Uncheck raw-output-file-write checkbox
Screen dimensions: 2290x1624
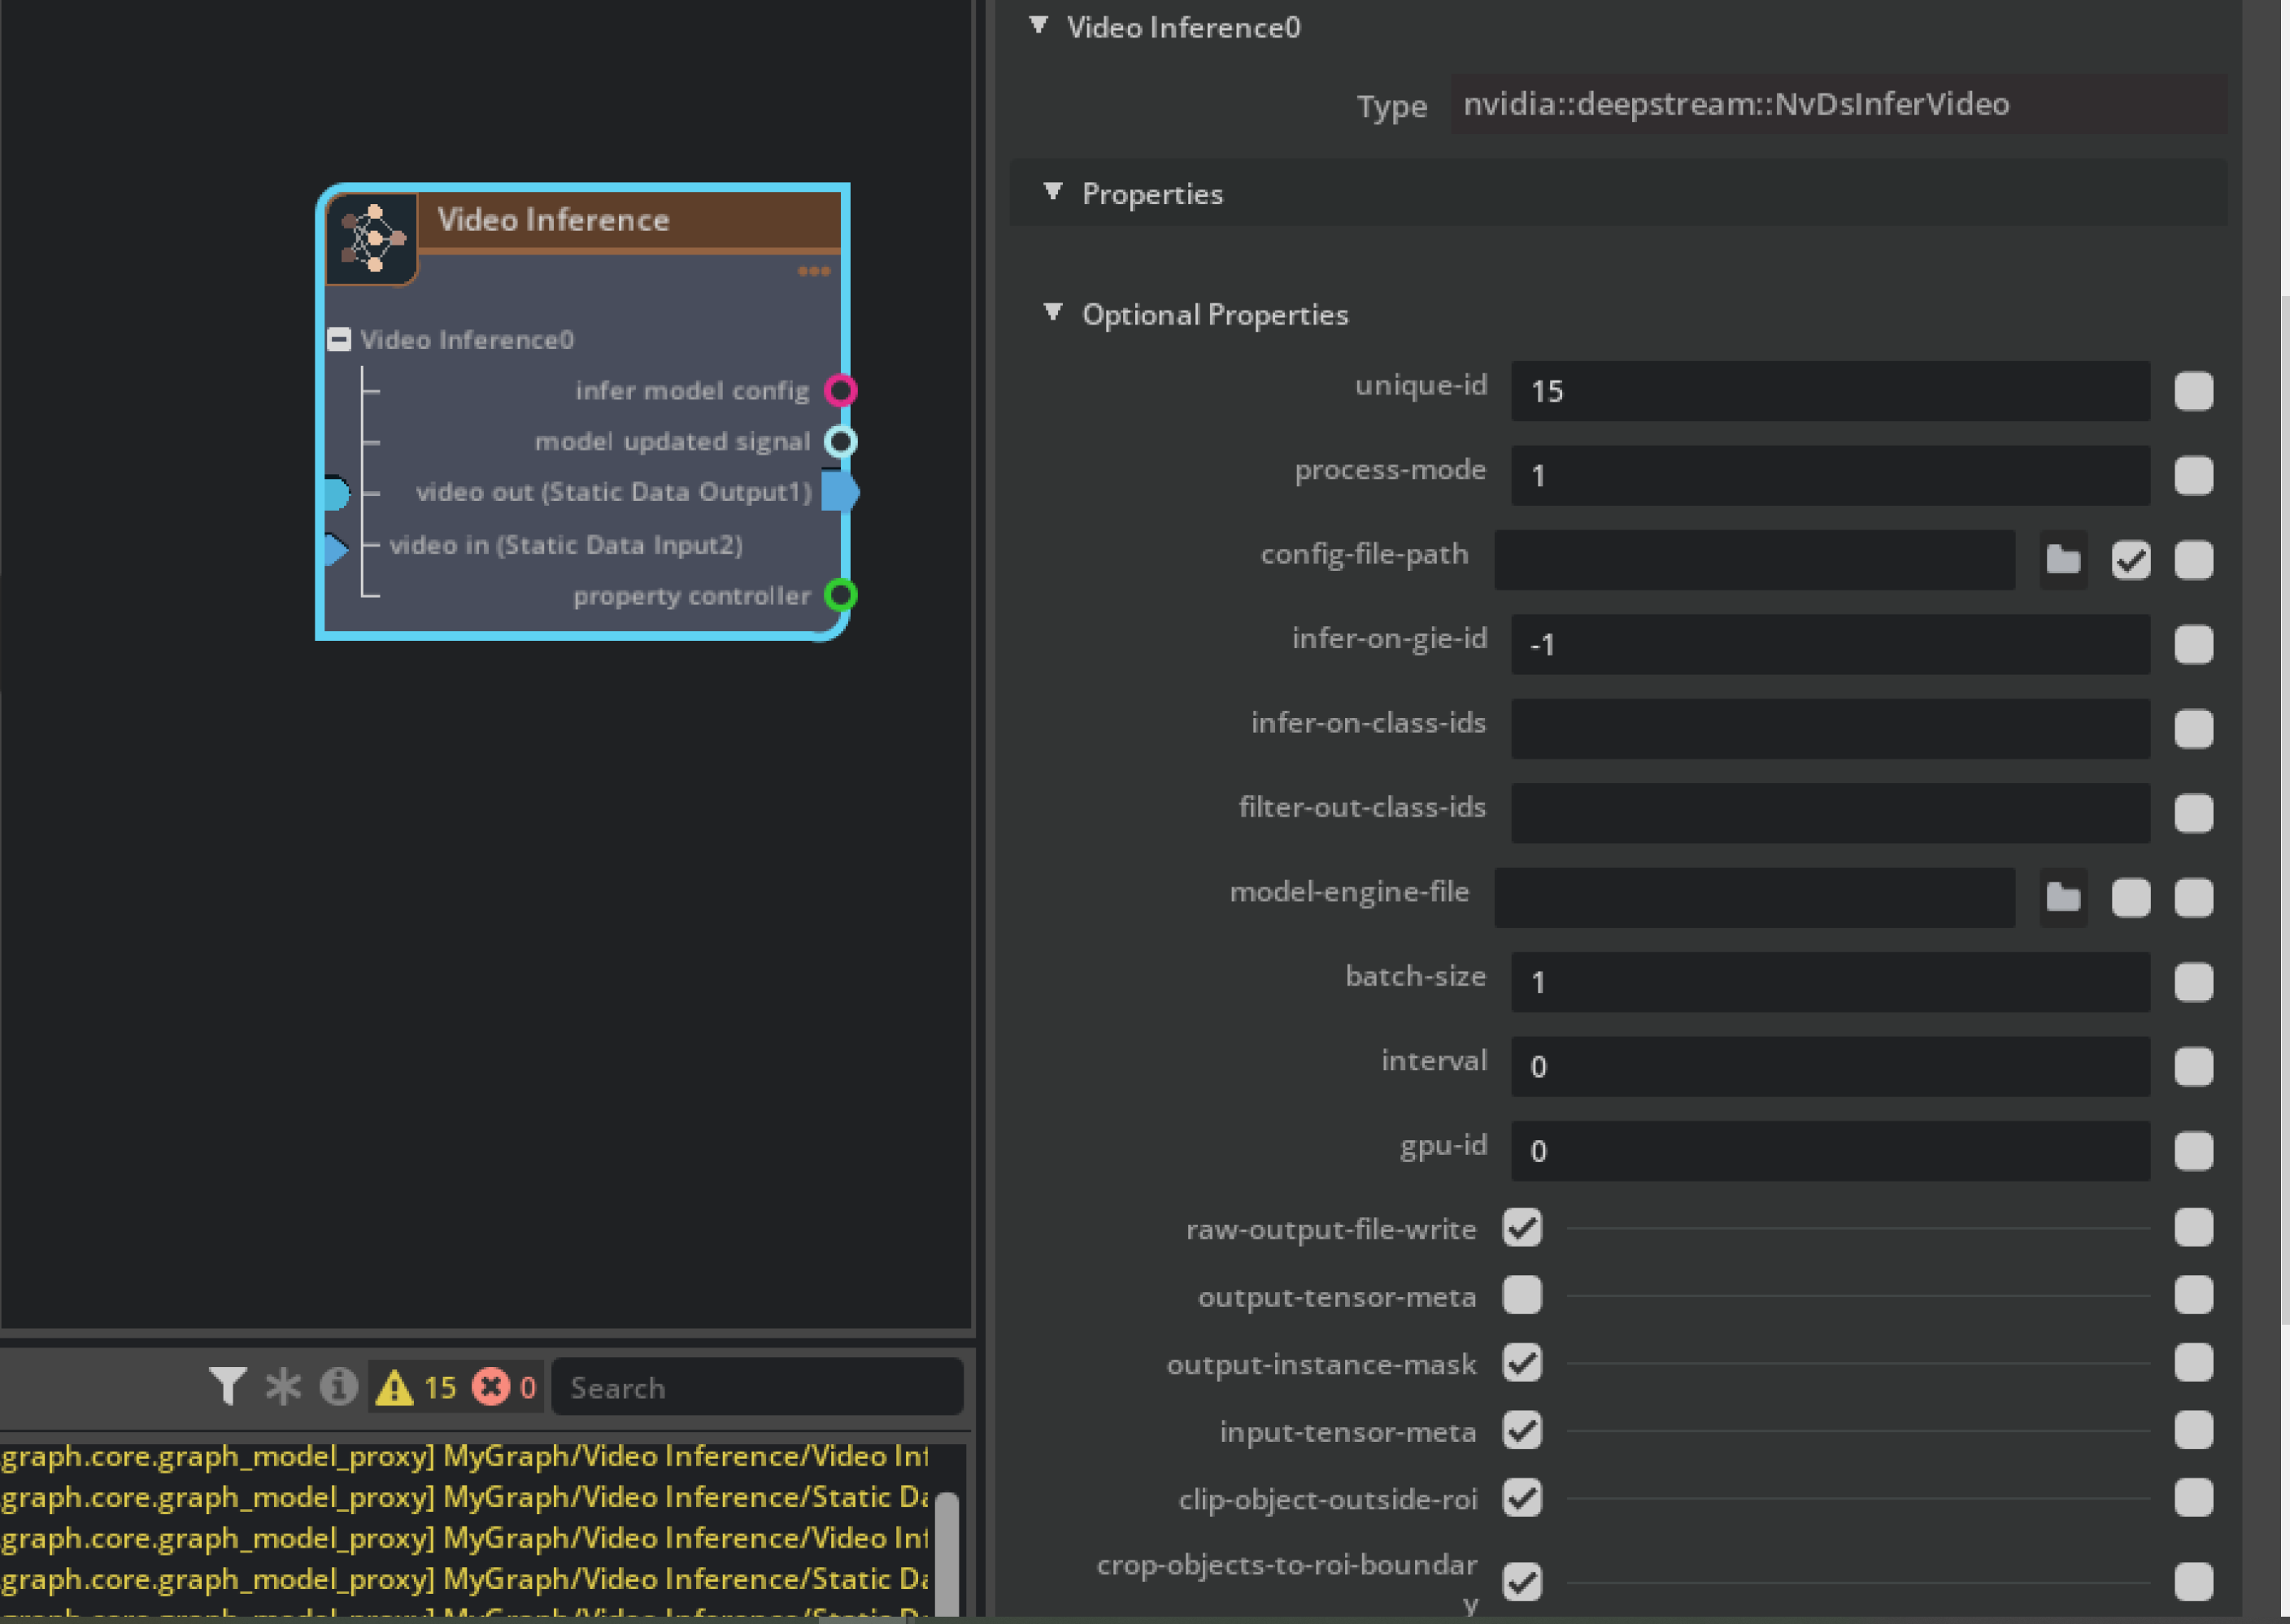[1522, 1227]
